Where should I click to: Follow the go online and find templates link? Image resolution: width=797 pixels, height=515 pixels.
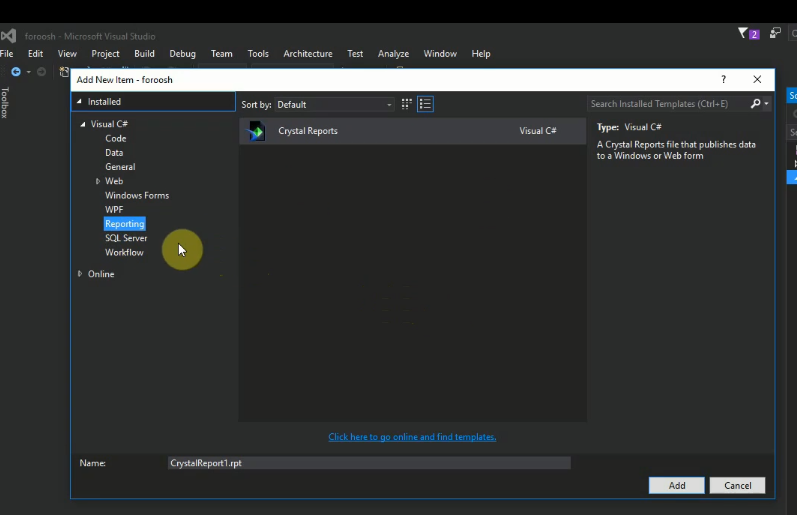click(412, 437)
